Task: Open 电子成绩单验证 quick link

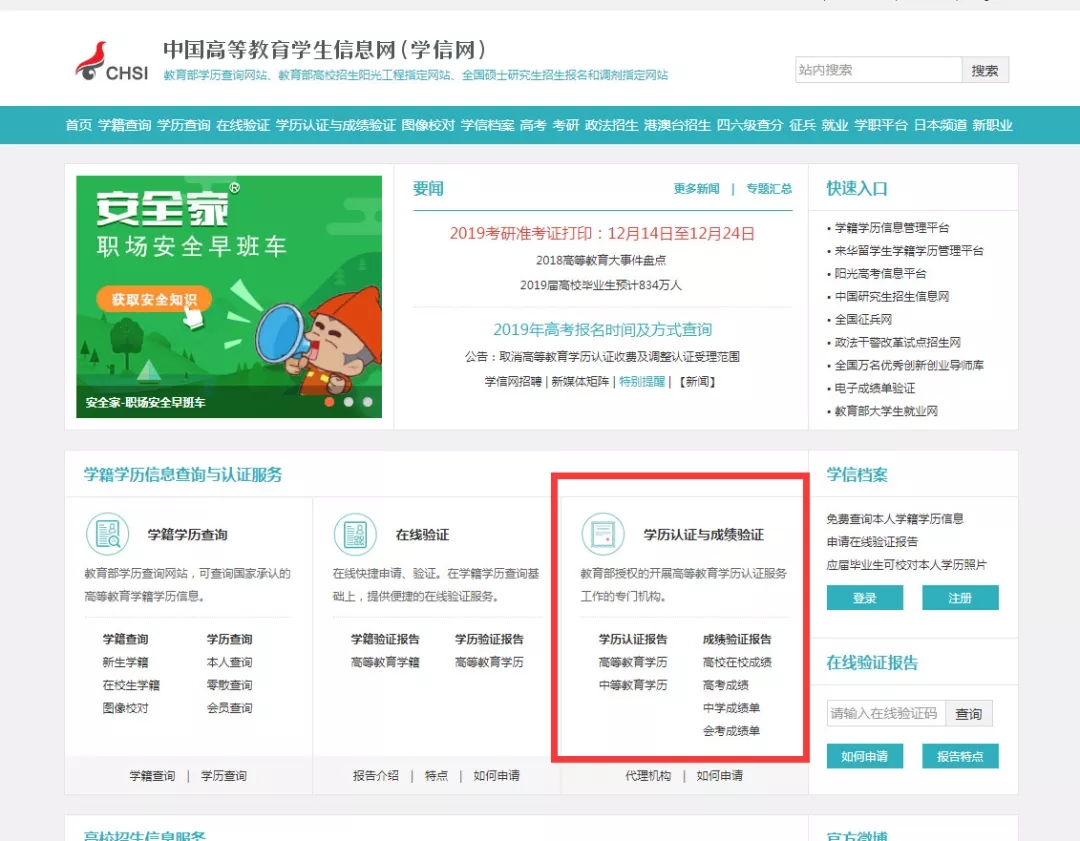Action: coord(875,388)
